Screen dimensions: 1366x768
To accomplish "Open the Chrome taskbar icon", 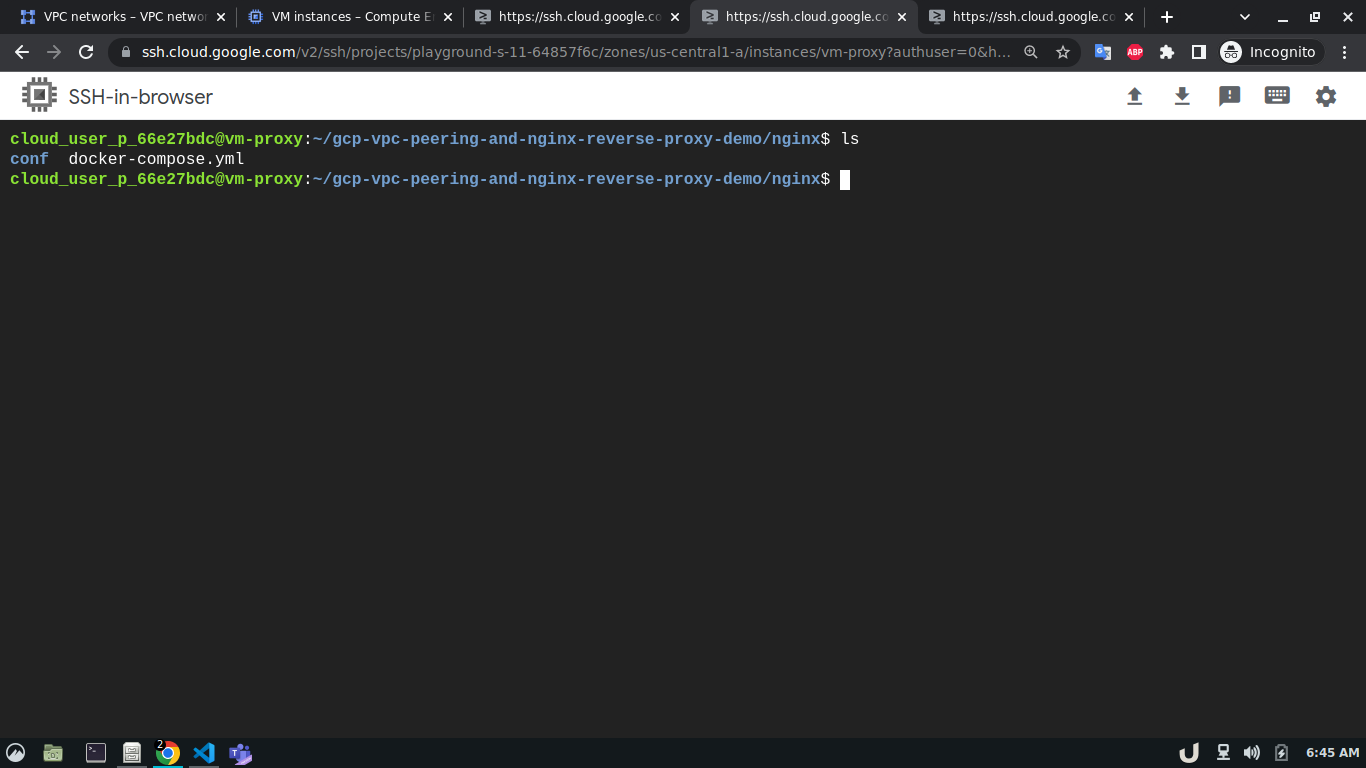I will [x=168, y=753].
